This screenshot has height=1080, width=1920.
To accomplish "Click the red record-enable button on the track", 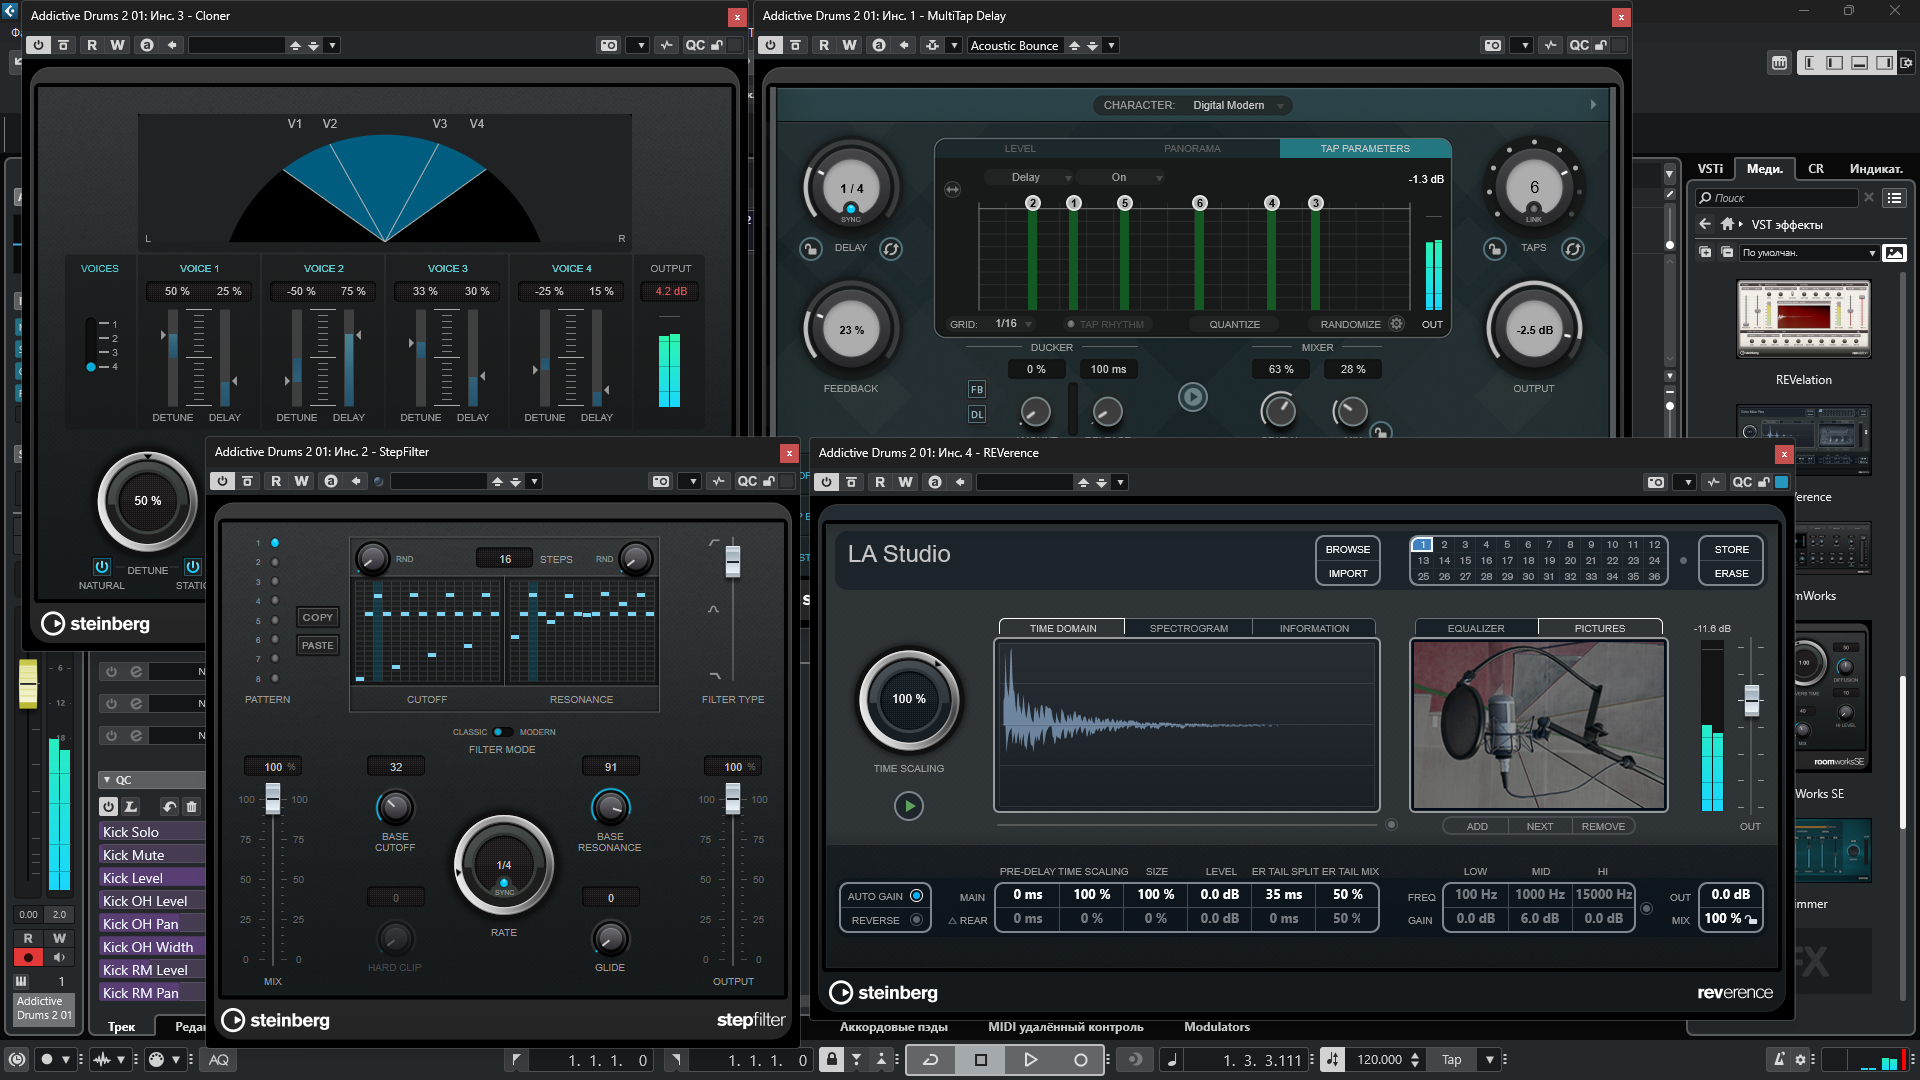I will pyautogui.click(x=28, y=958).
